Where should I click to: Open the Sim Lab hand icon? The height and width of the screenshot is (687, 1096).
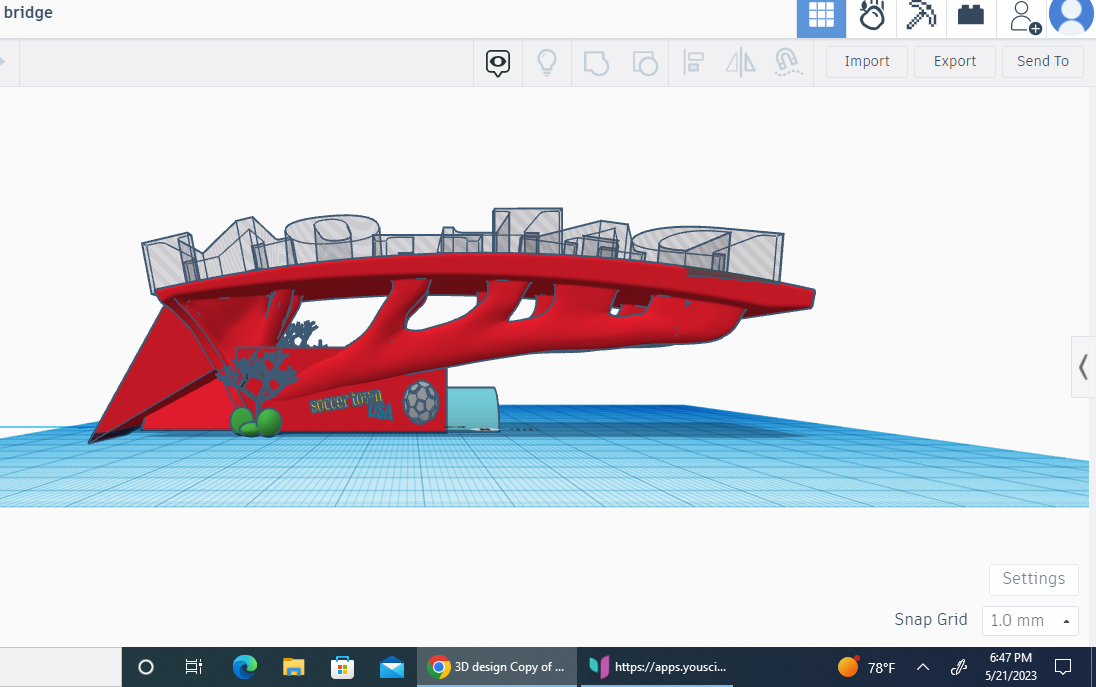click(x=872, y=15)
